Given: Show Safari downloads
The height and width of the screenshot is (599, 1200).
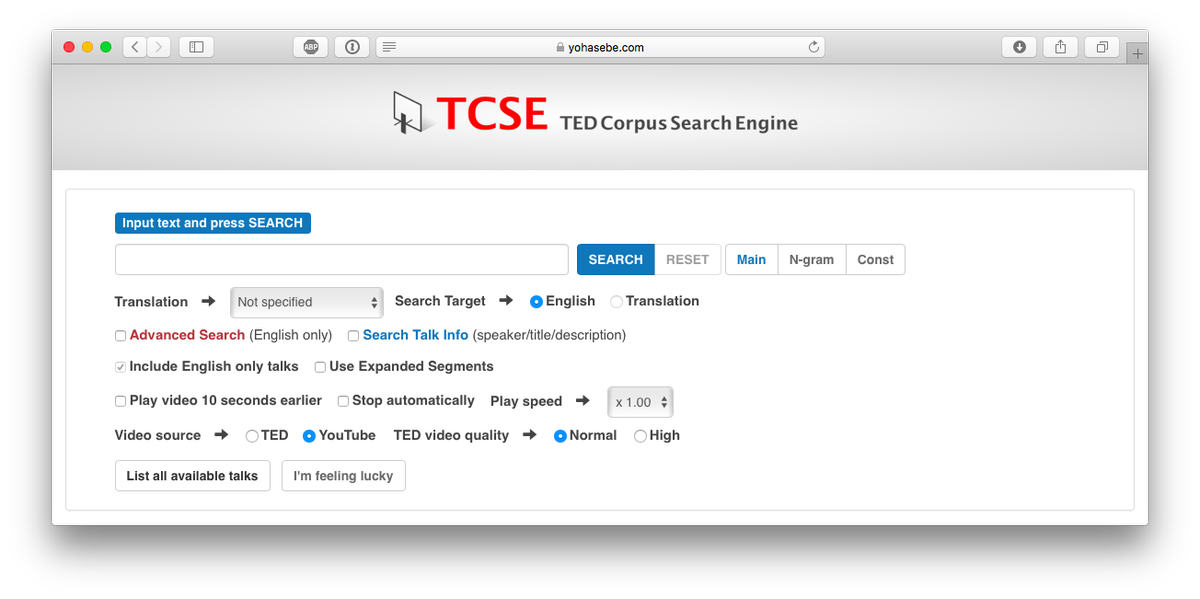Looking at the screenshot, I should click(1019, 47).
